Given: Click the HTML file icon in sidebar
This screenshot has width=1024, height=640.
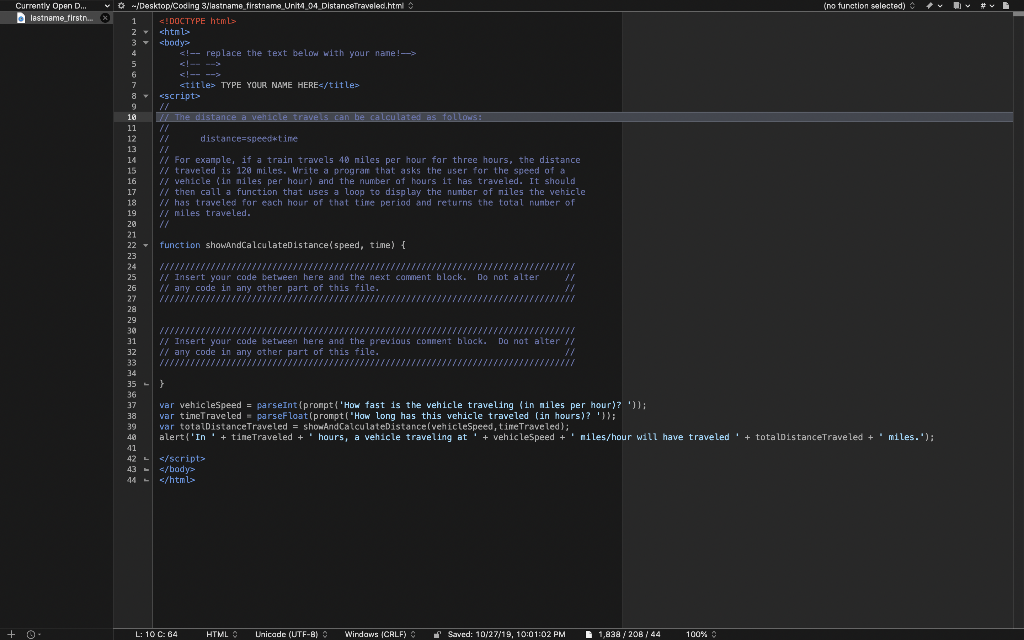Looking at the screenshot, I should (21, 18).
